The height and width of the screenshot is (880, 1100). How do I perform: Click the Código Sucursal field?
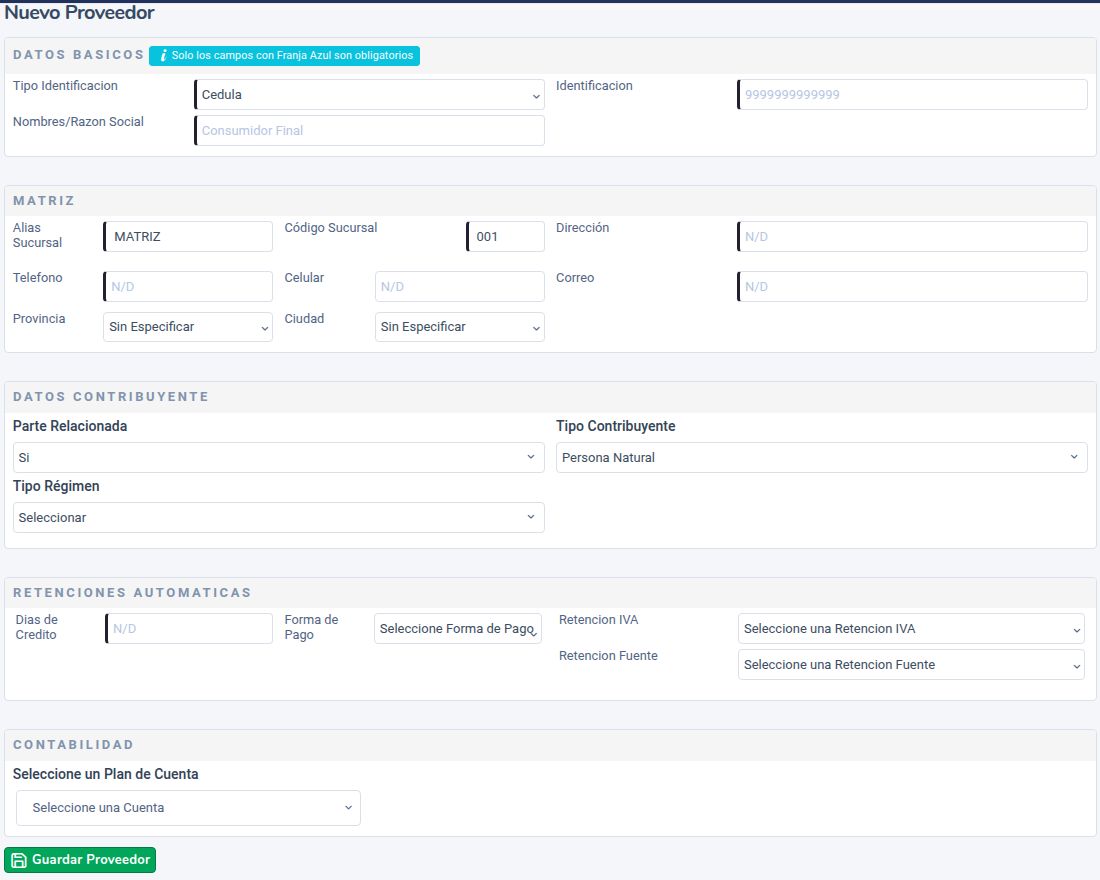[x=505, y=236]
